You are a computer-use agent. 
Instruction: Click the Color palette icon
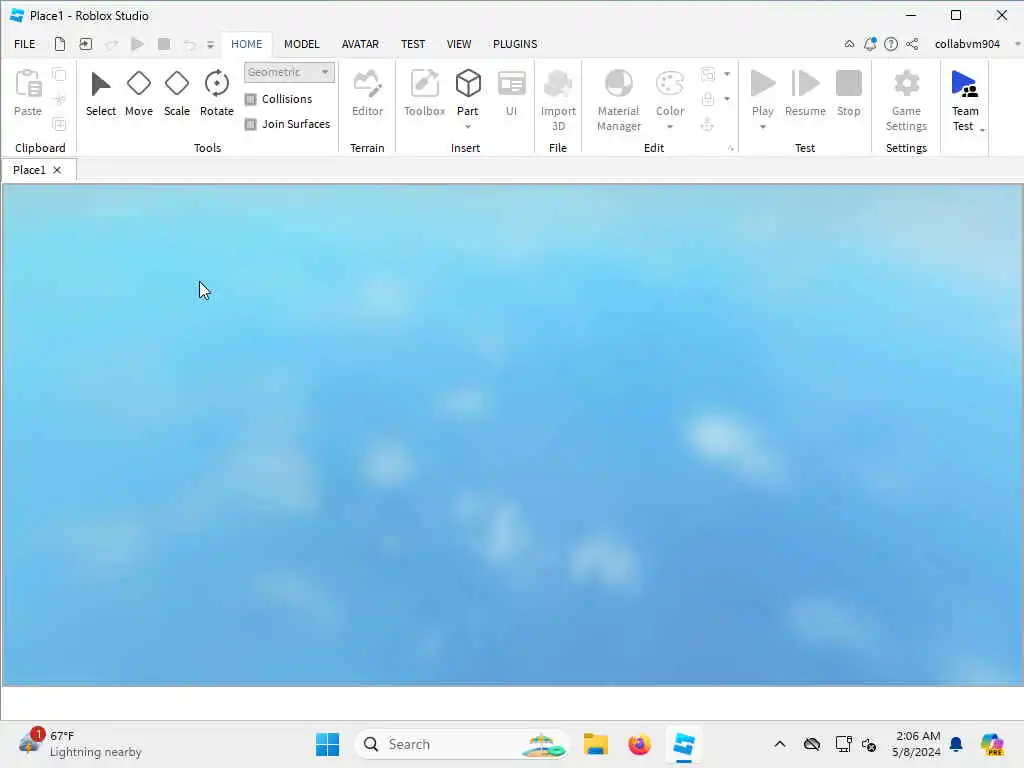click(x=670, y=85)
